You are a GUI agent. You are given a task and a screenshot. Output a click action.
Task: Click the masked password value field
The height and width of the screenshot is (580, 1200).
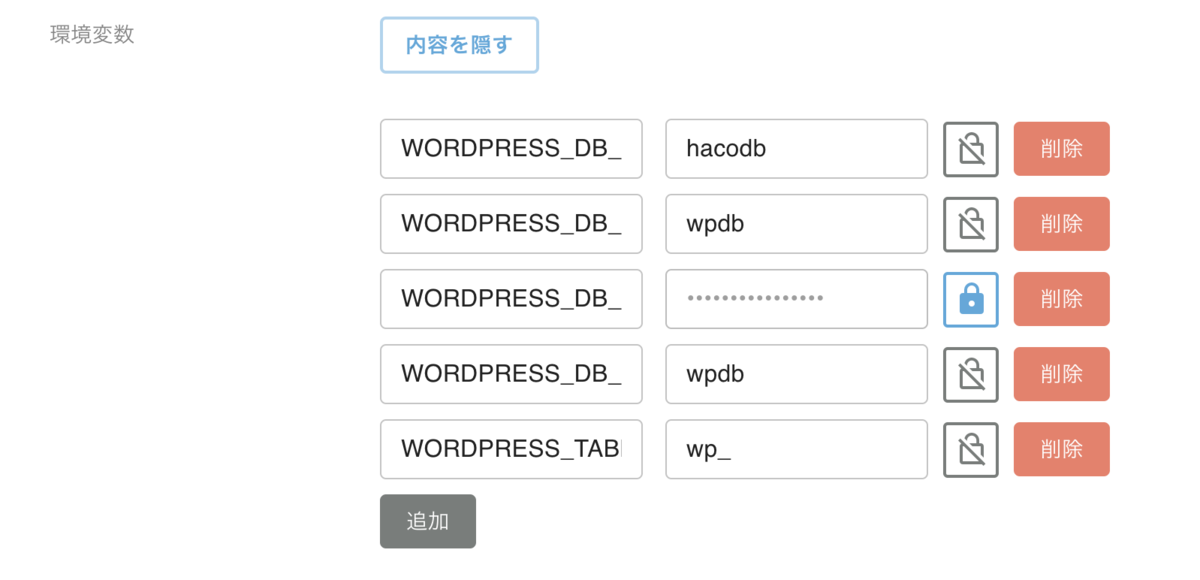[797, 299]
